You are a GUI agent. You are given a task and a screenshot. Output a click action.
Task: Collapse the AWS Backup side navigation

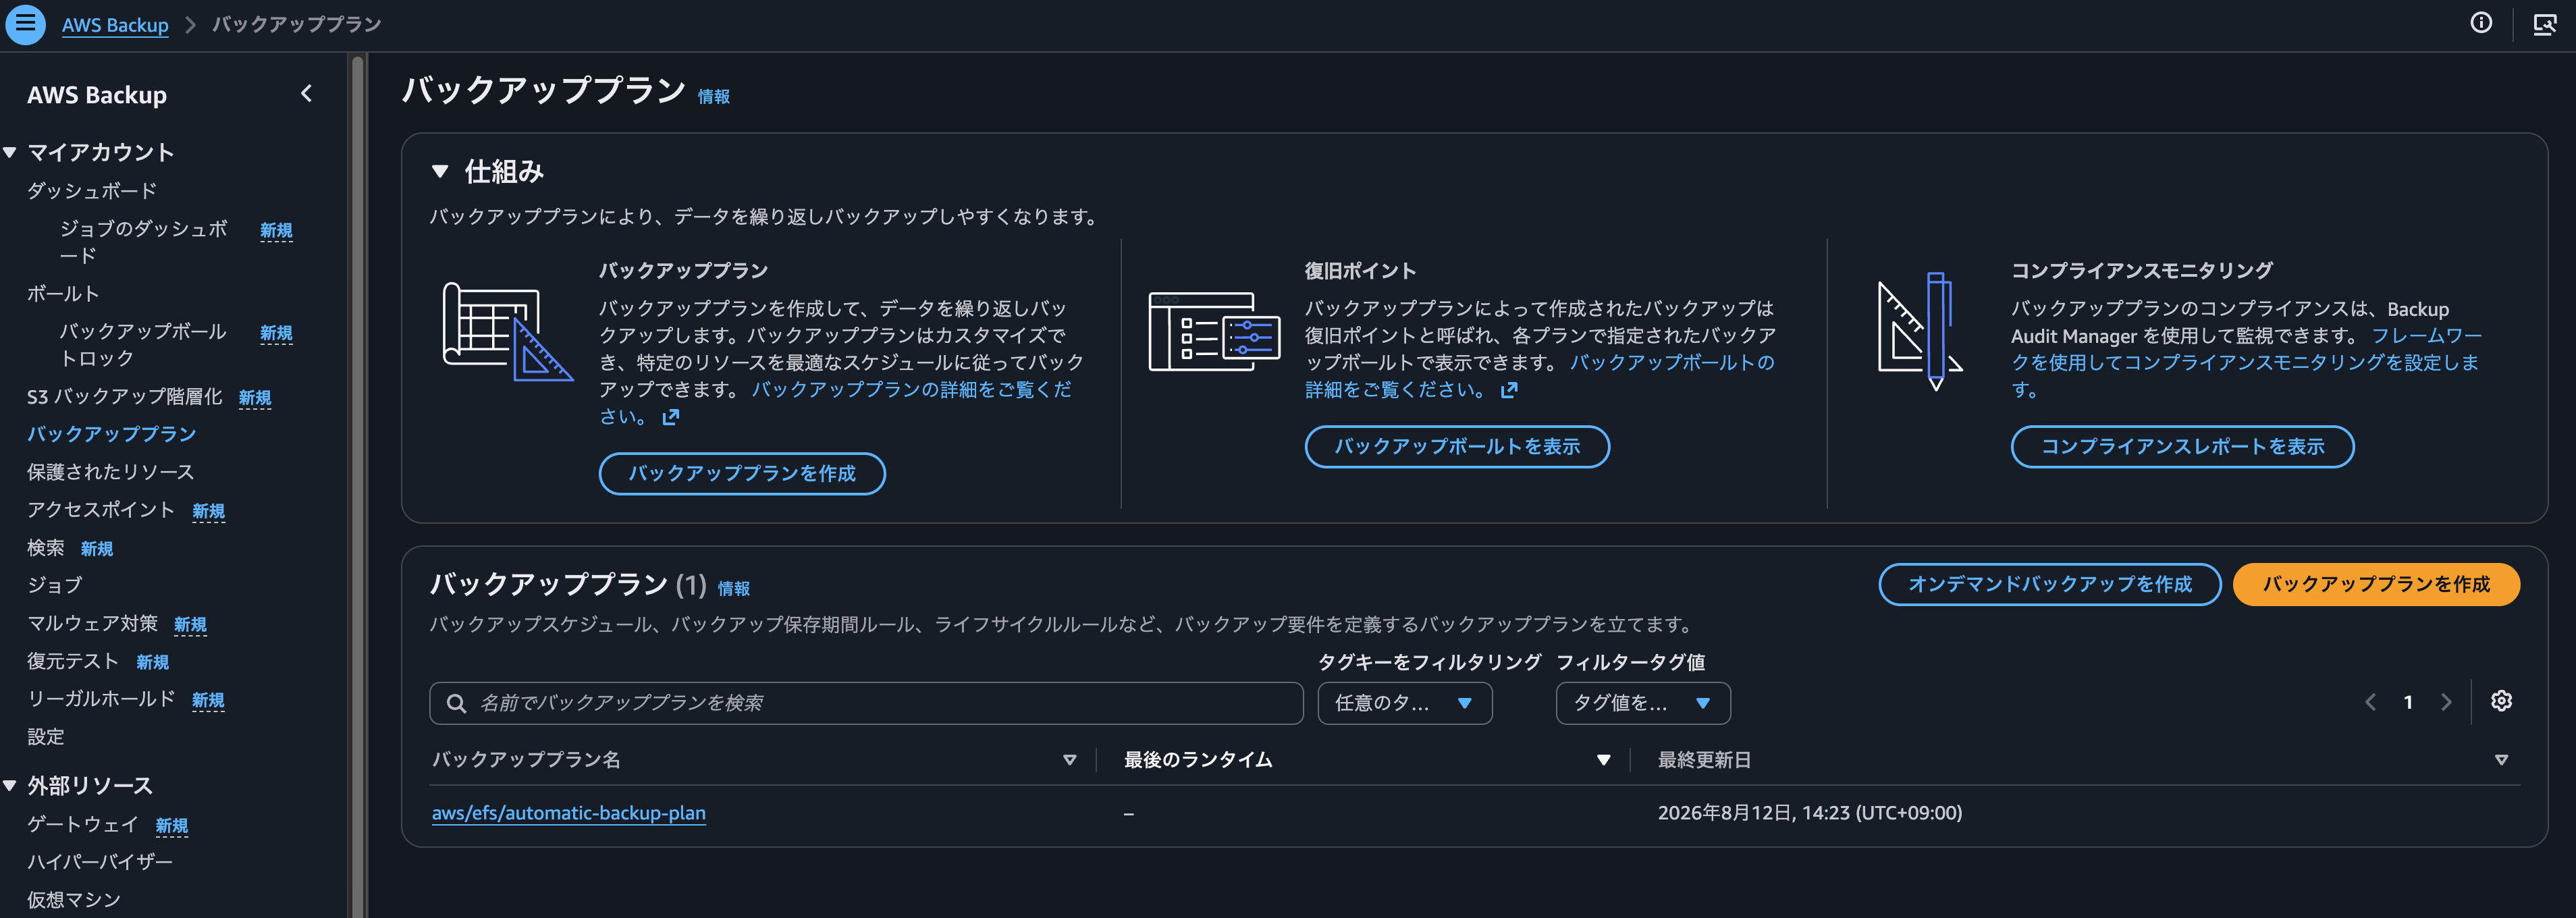(x=306, y=94)
